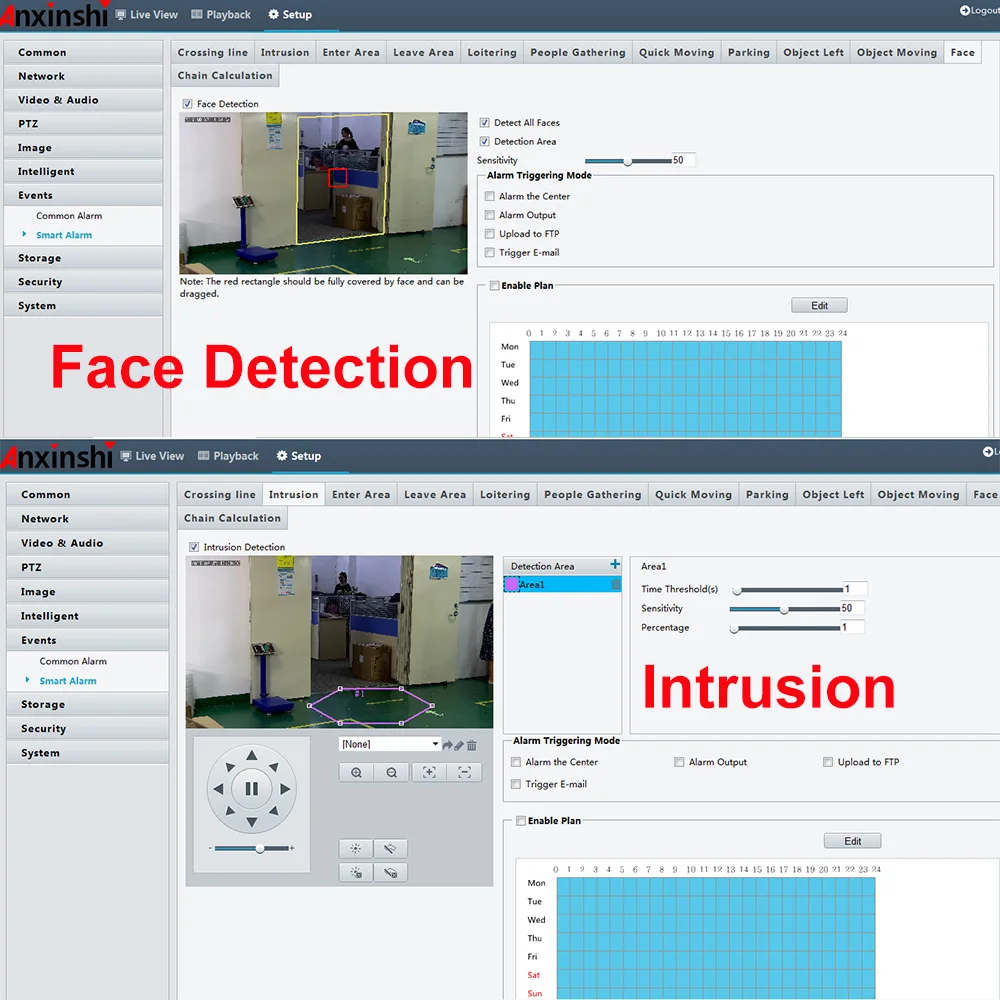Pan camera left with PTZ left arrow
Screen dimensions: 1000x1000
[218, 789]
